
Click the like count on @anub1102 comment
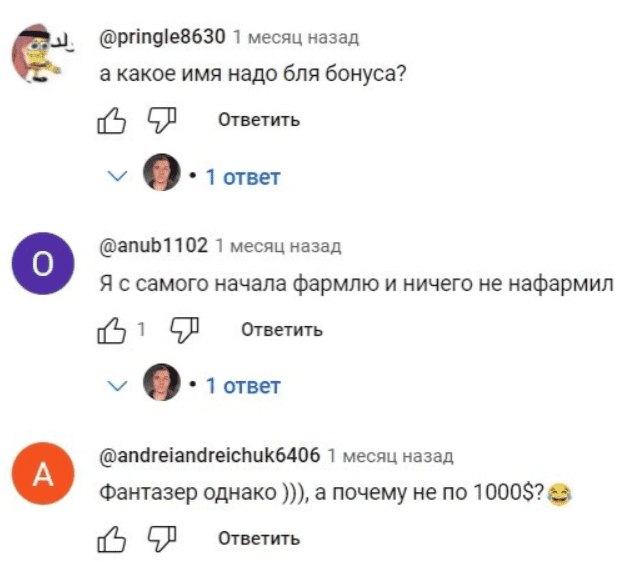(x=141, y=330)
